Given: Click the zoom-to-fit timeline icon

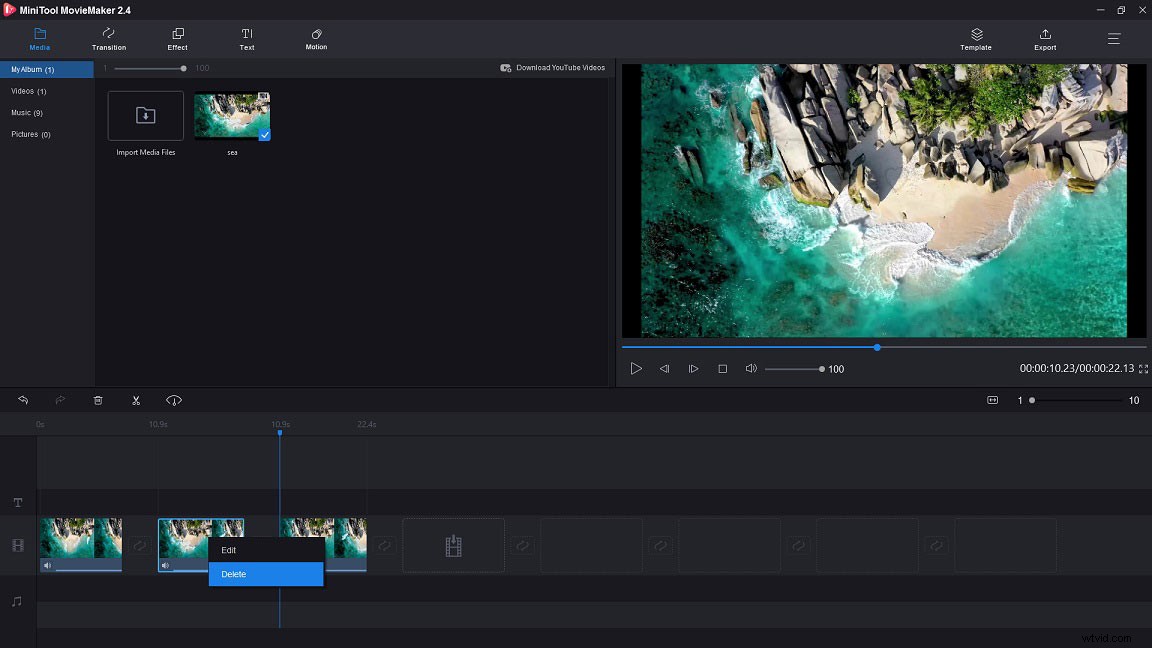Looking at the screenshot, I should 992,400.
